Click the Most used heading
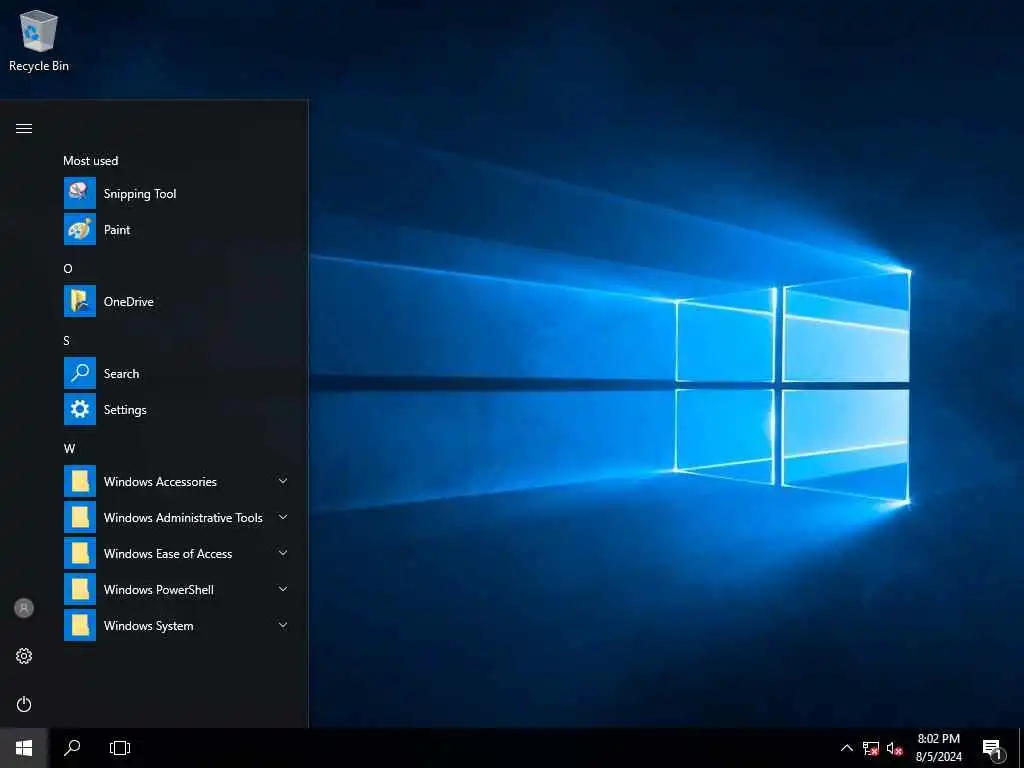 91,161
